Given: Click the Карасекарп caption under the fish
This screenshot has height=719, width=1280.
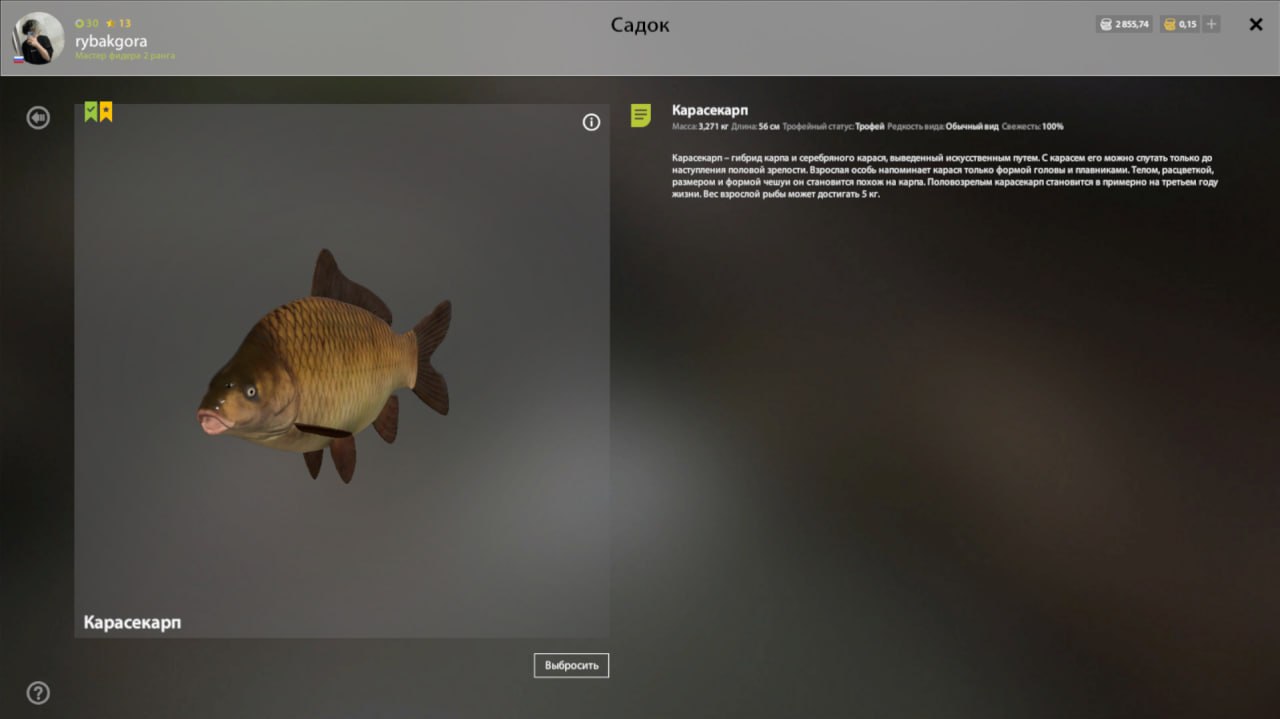Looking at the screenshot, I should (132, 623).
